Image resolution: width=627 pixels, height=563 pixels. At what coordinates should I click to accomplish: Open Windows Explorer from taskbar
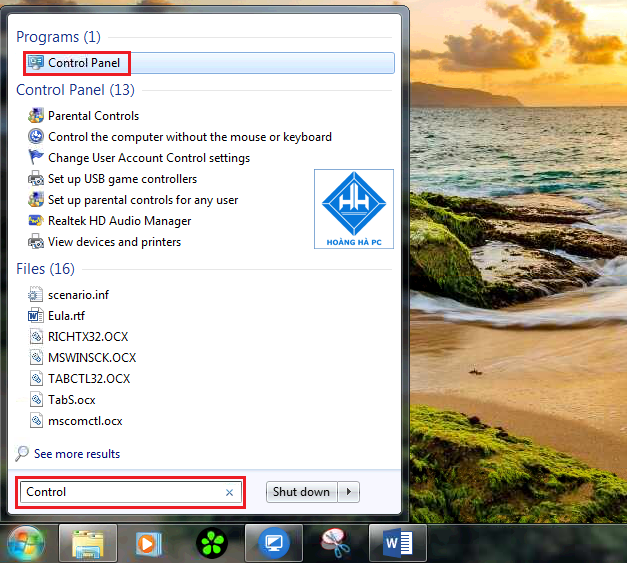[x=88, y=544]
